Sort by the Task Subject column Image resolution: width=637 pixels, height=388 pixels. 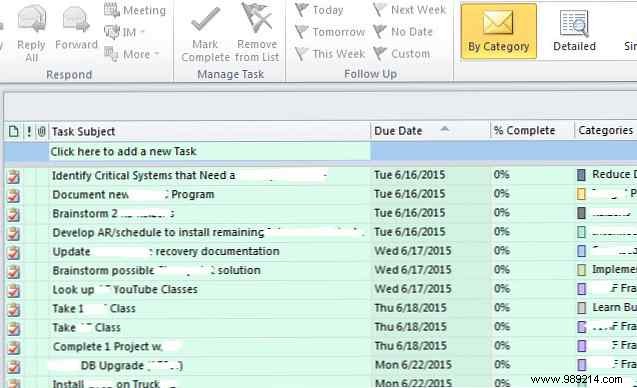pos(209,131)
